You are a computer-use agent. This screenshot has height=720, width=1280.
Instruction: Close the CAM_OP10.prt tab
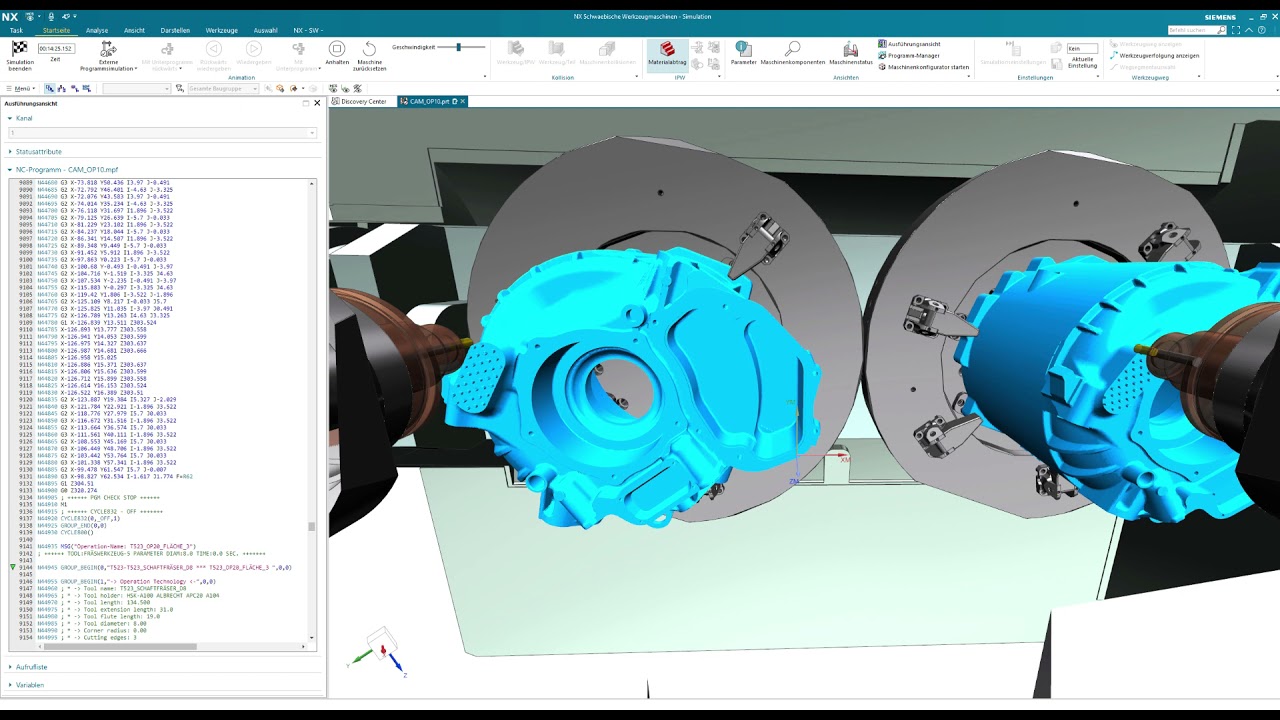click(463, 101)
